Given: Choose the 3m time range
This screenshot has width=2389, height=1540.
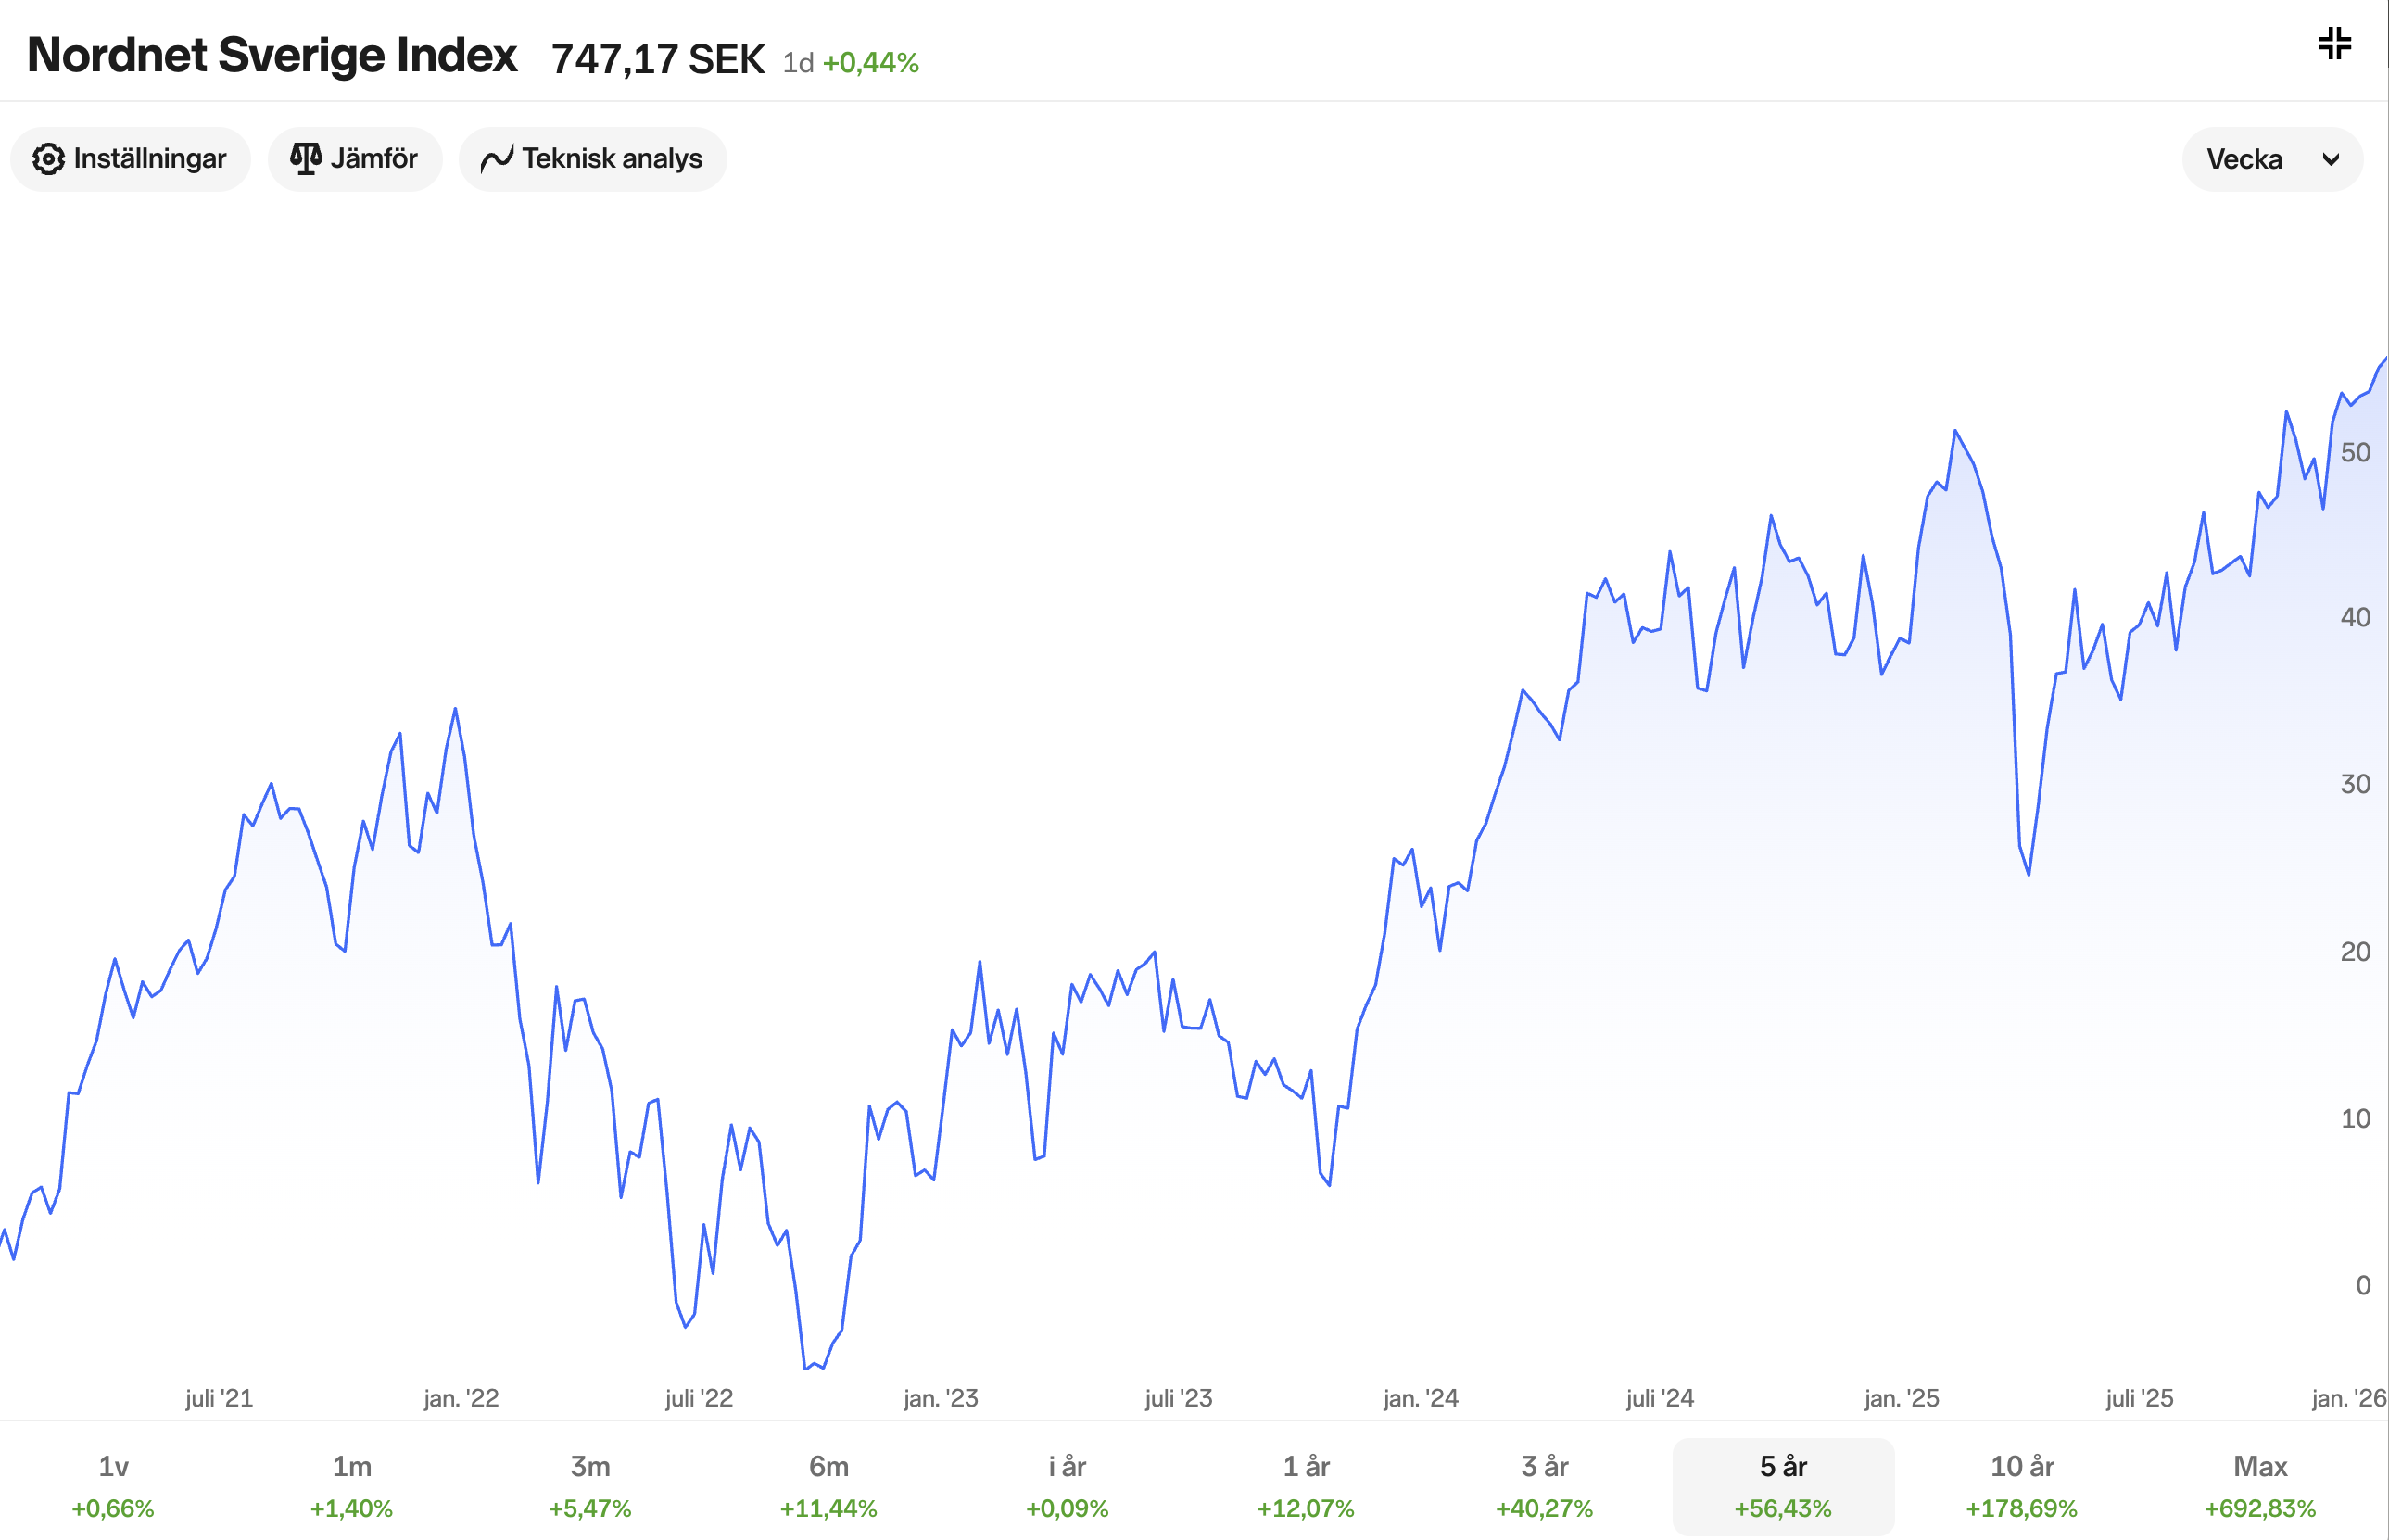Looking at the screenshot, I should tap(590, 1486).
